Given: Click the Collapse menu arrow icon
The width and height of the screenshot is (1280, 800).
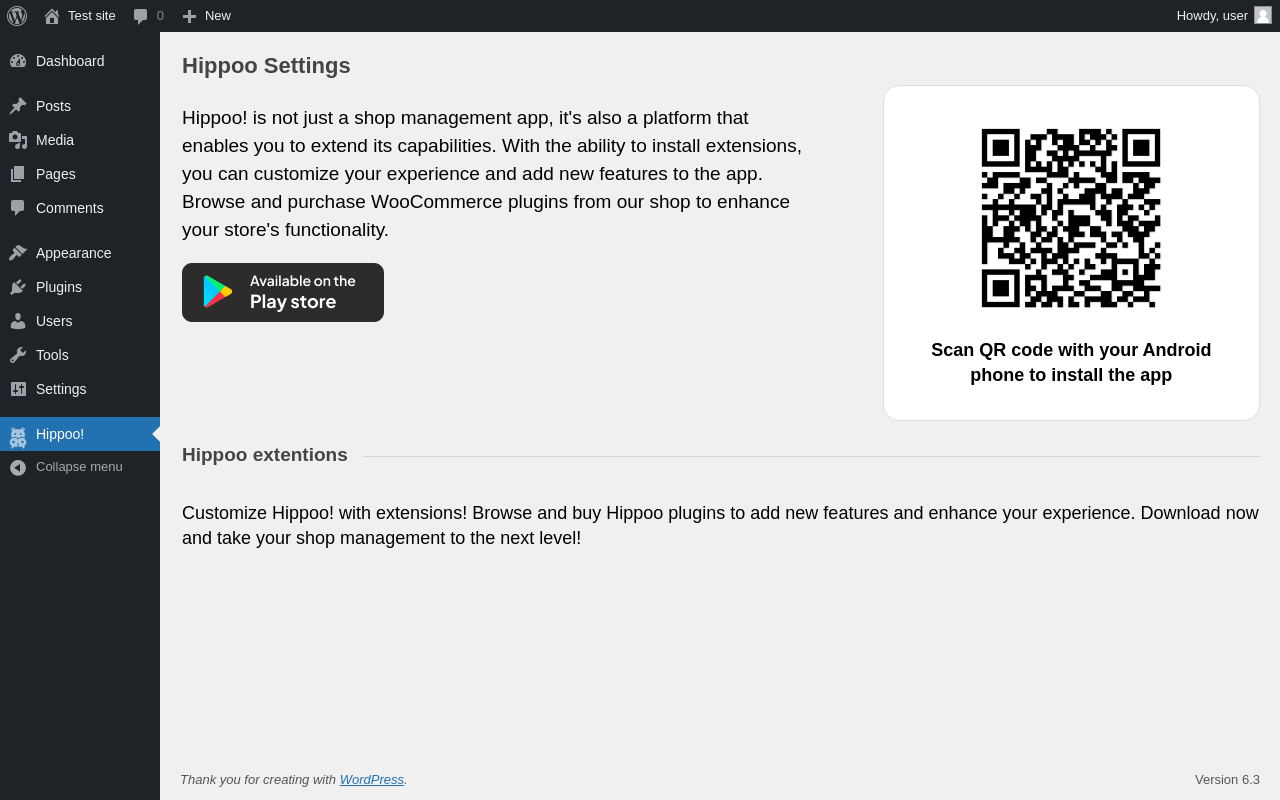Looking at the screenshot, I should click(18, 467).
